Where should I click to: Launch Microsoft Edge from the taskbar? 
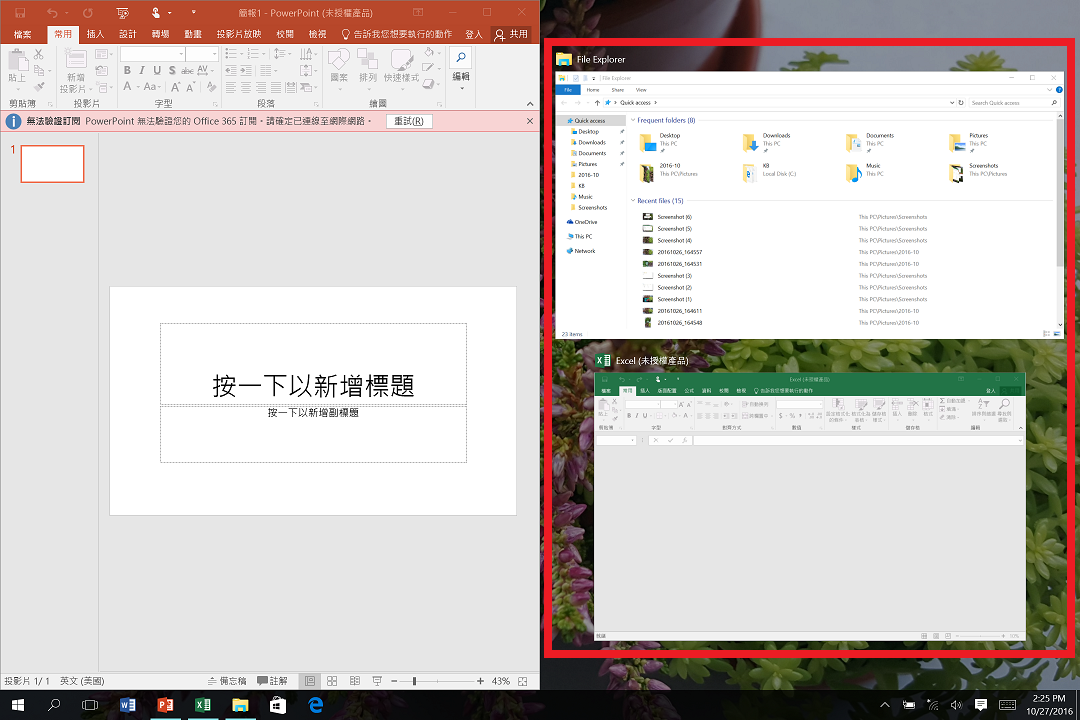coord(315,705)
